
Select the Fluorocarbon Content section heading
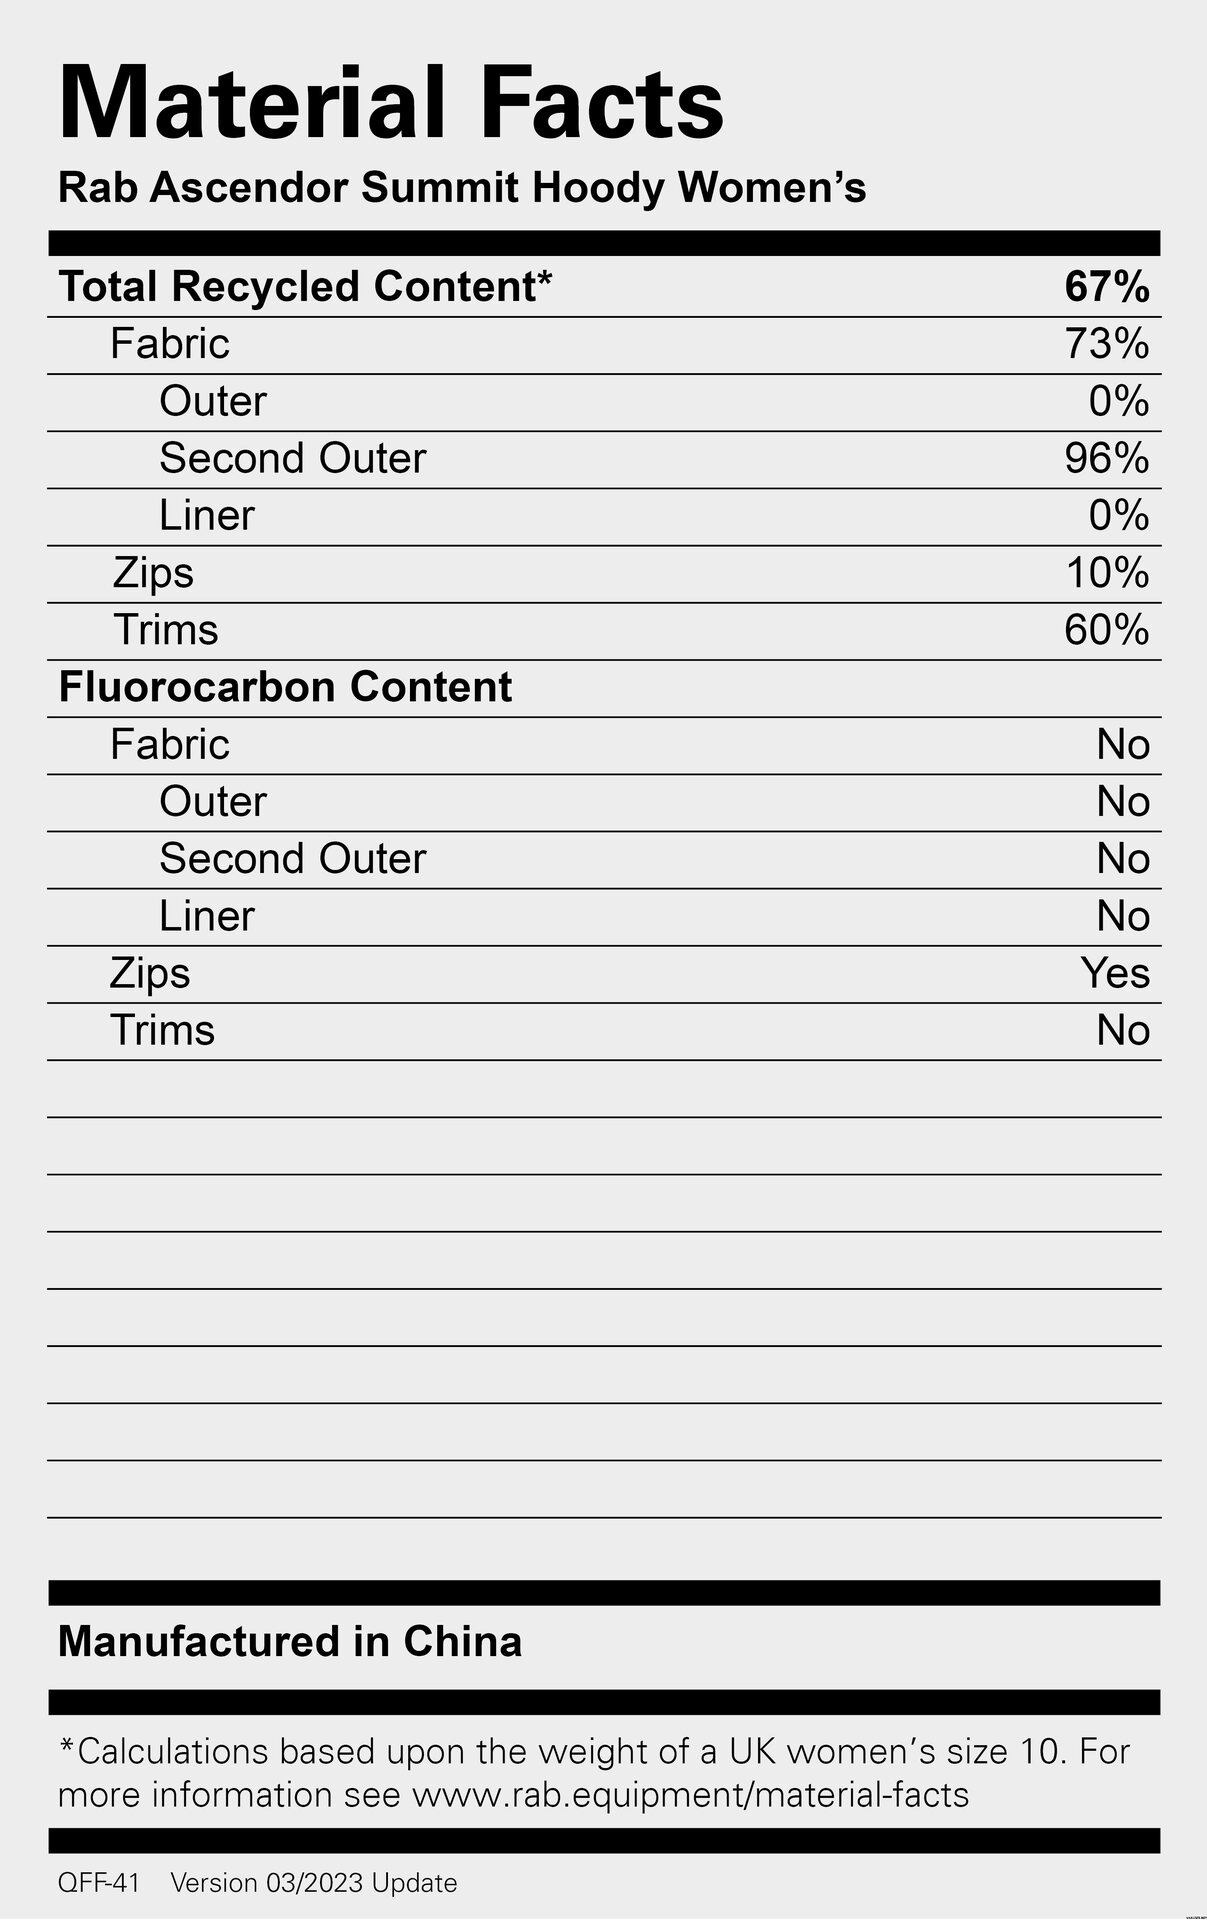285,687
